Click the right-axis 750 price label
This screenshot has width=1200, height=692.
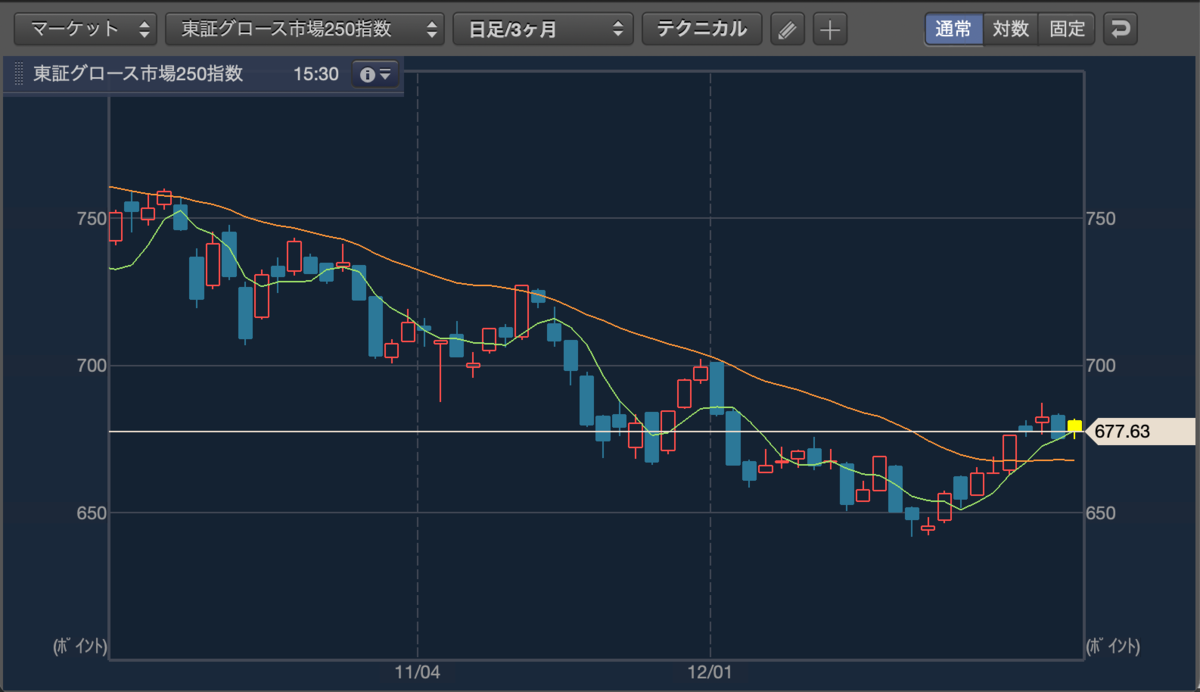coord(1100,218)
